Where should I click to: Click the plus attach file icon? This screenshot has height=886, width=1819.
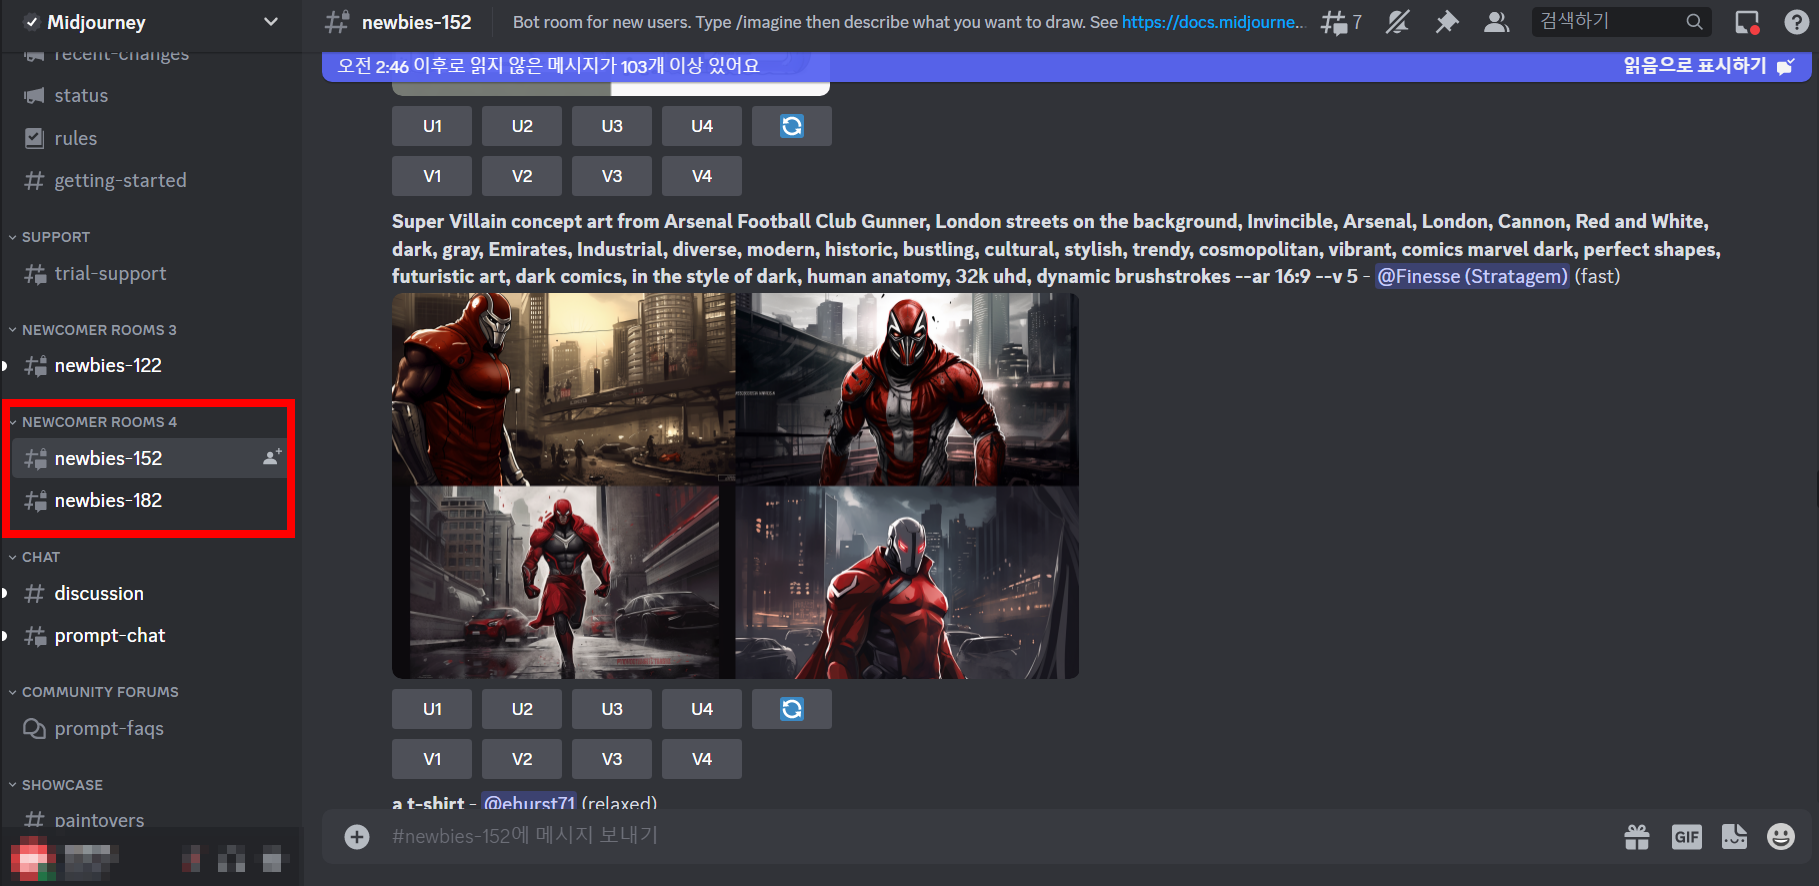point(357,836)
